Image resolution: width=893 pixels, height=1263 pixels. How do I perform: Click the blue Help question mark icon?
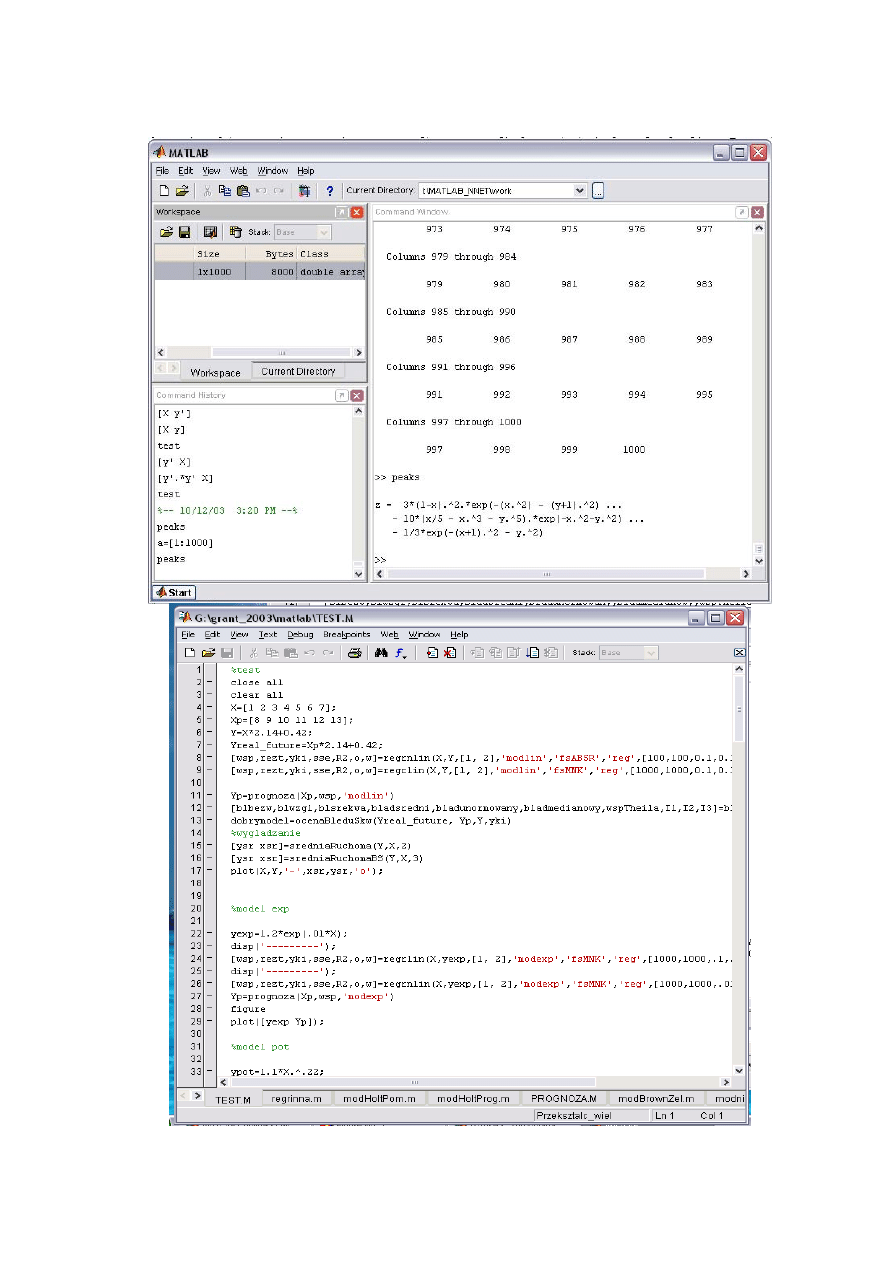pyautogui.click(x=330, y=190)
